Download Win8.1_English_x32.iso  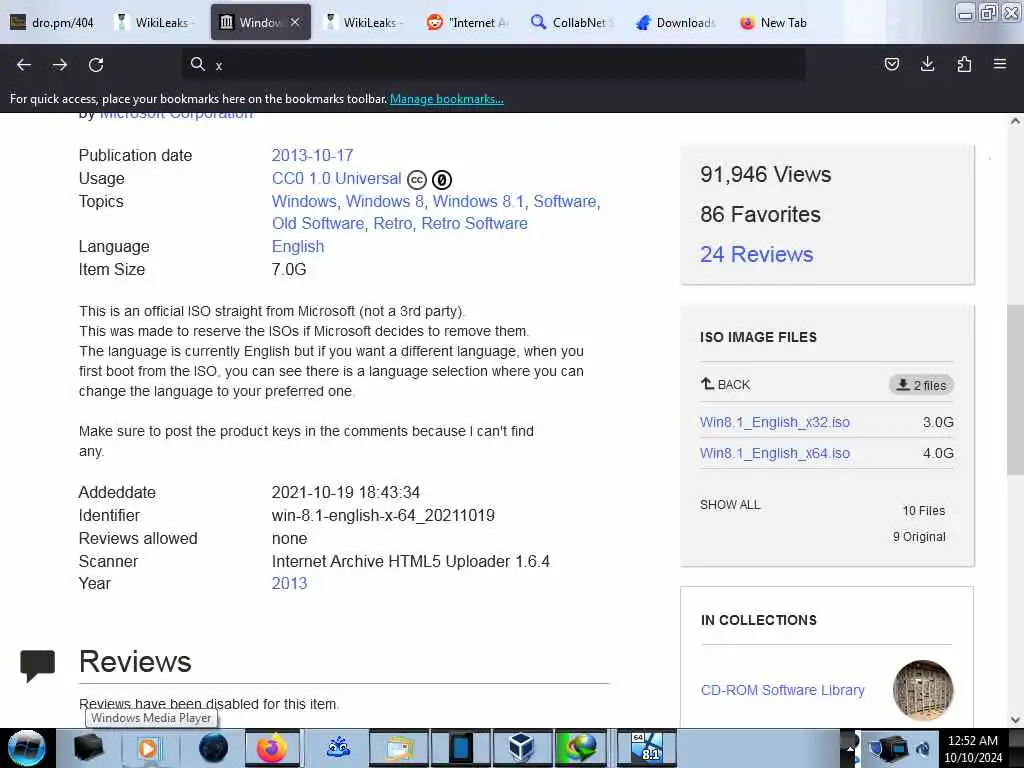775,422
